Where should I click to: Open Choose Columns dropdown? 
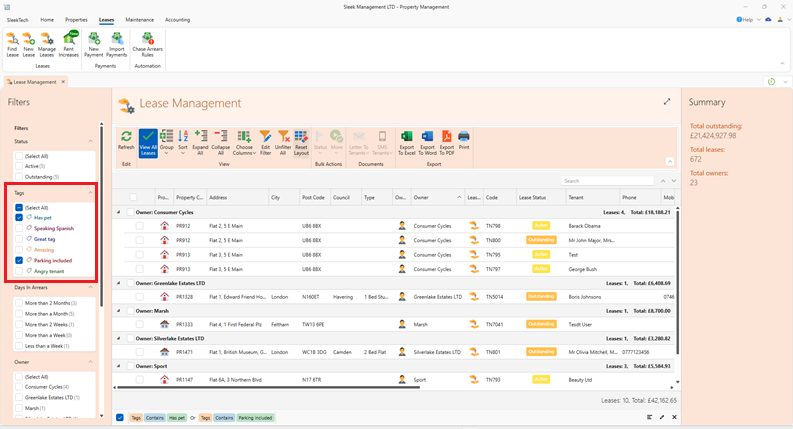click(x=244, y=143)
